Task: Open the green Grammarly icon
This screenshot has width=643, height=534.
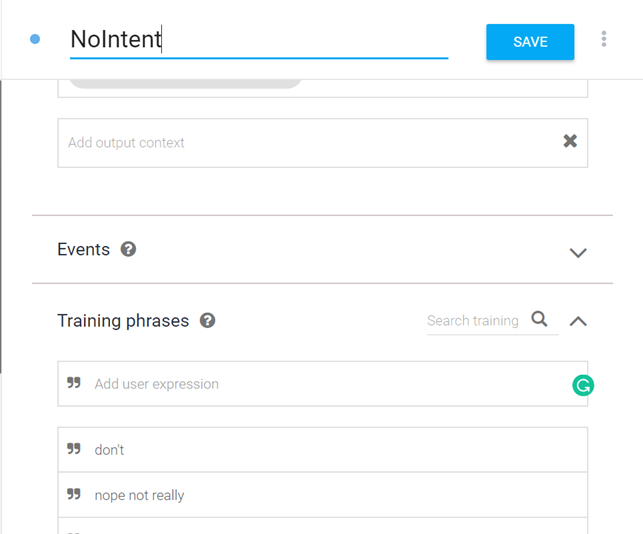Action: coord(583,384)
